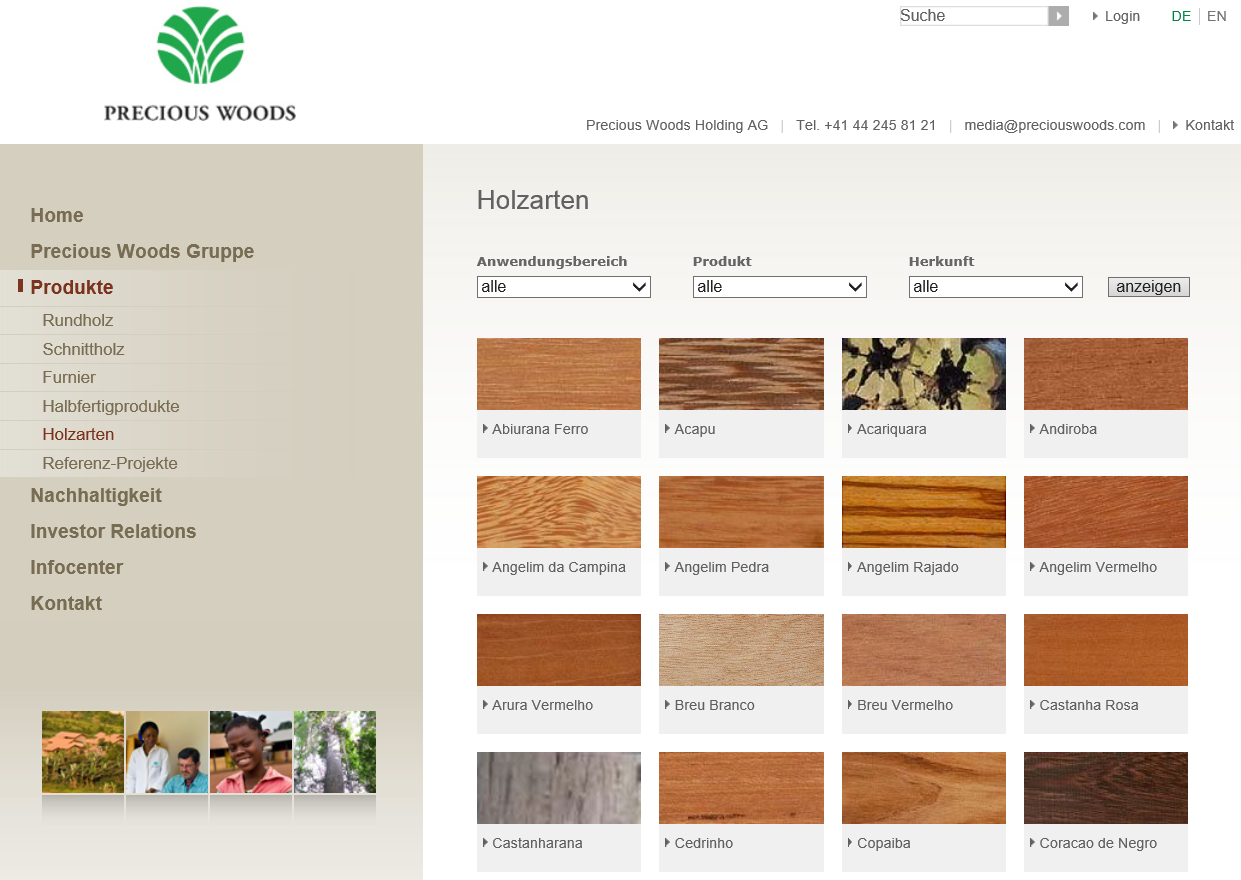Click the Cedrinho text link
1241x880 pixels.
[704, 843]
